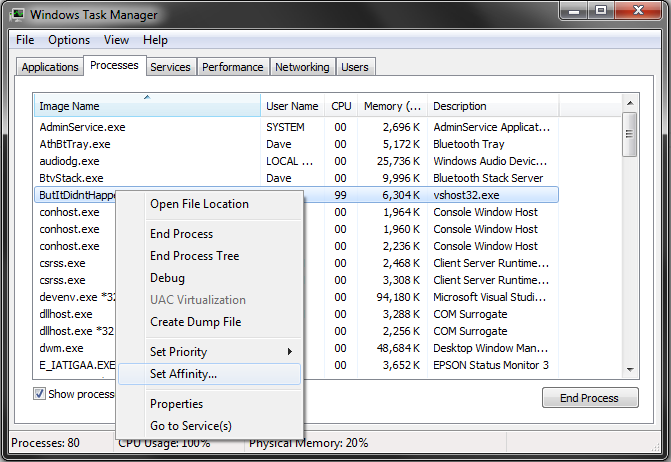Open the Performance tab
Image resolution: width=671 pixels, height=462 pixels.
232,67
